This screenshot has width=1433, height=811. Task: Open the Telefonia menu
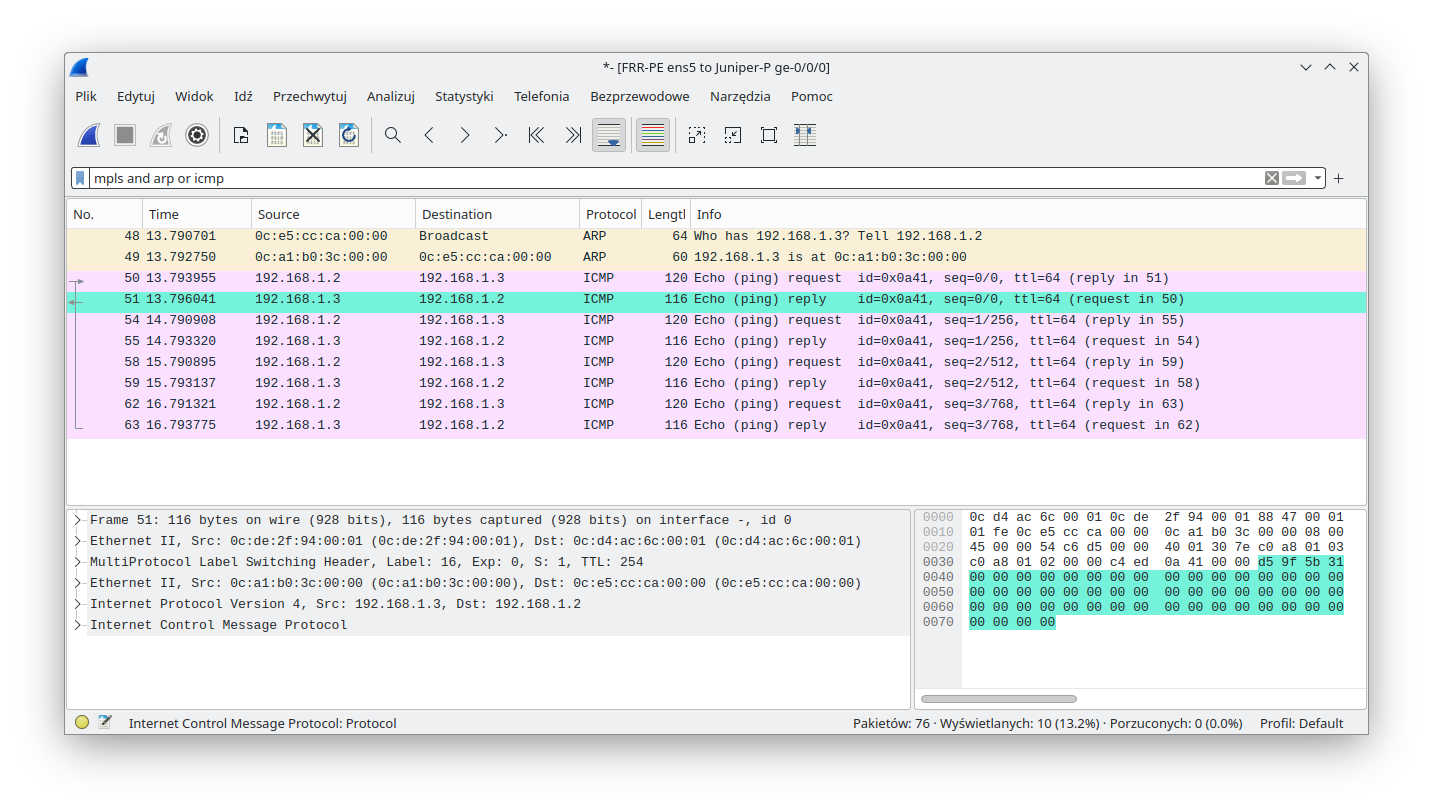542,96
